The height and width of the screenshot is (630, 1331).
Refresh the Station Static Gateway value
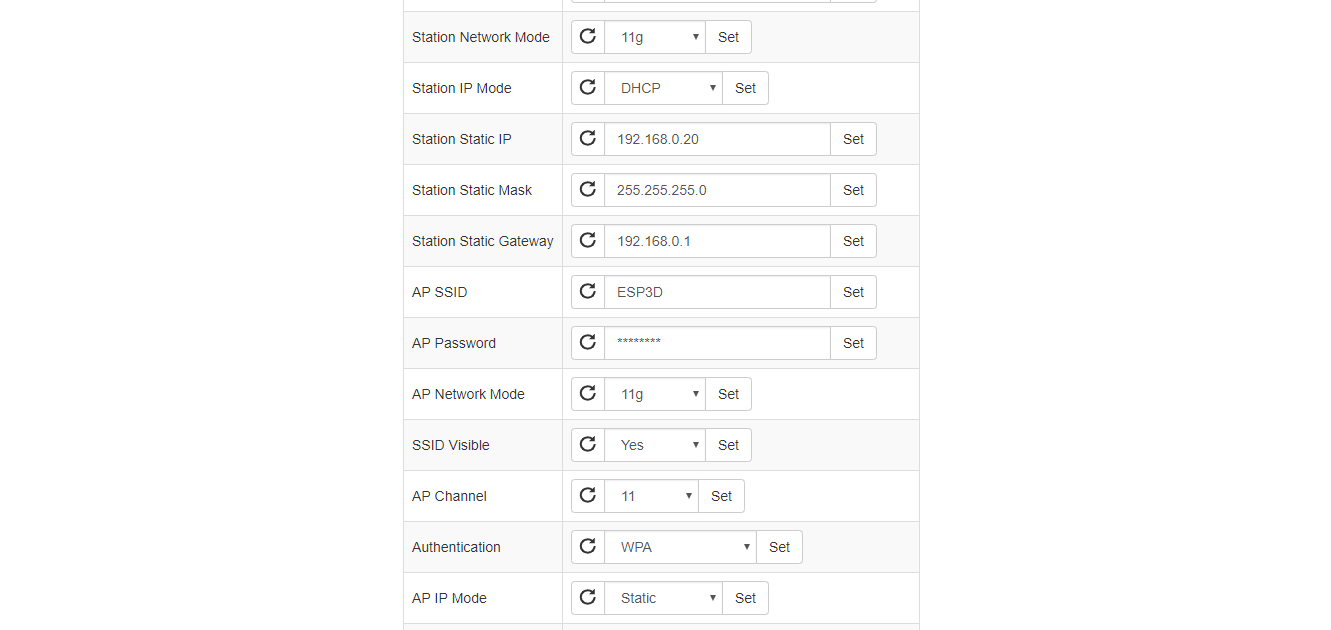pyautogui.click(x=588, y=241)
